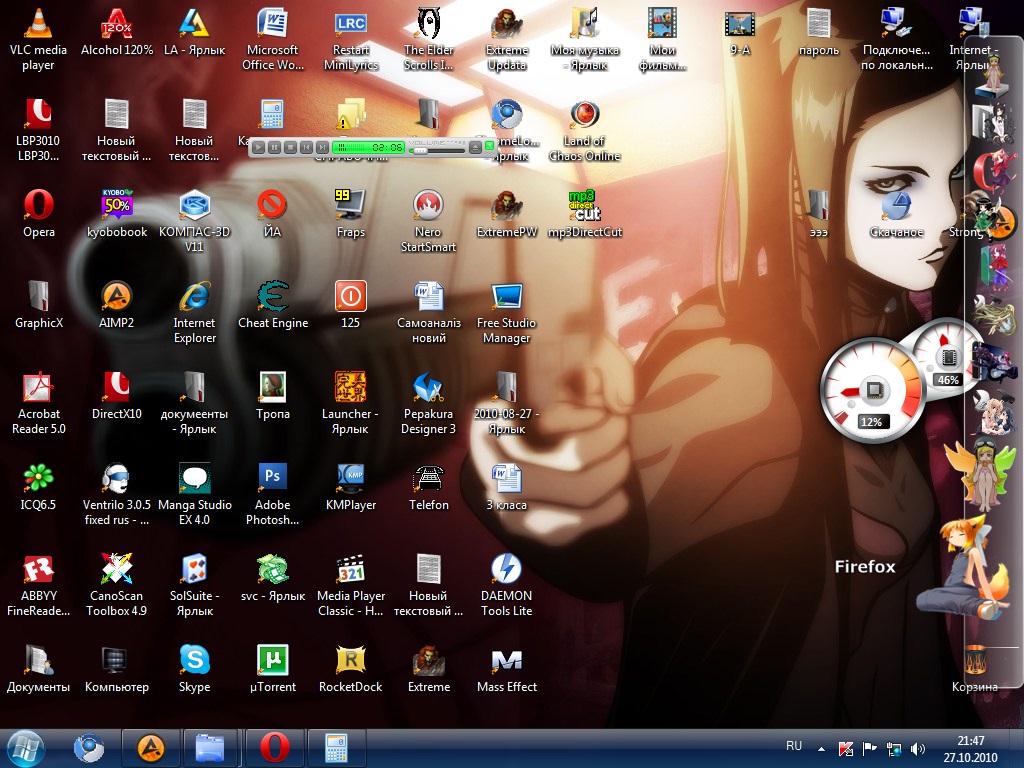Open the Mass Effect game shortcut
Screen dimensions: 1024x768
[x=506, y=660]
